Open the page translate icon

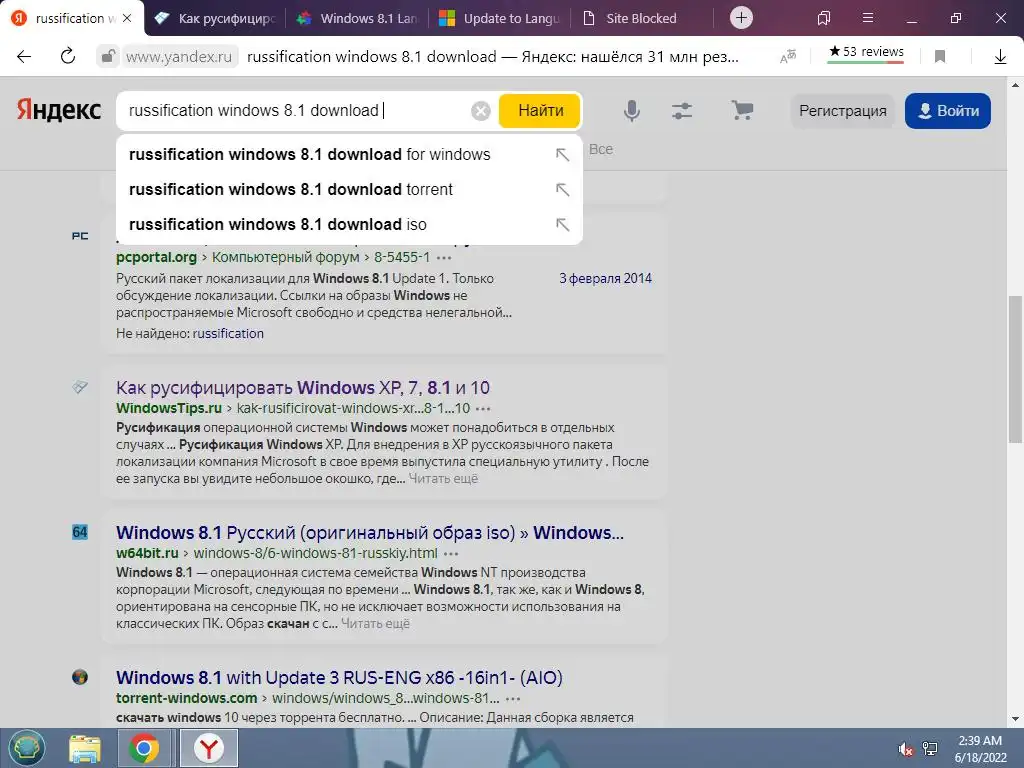(x=788, y=57)
